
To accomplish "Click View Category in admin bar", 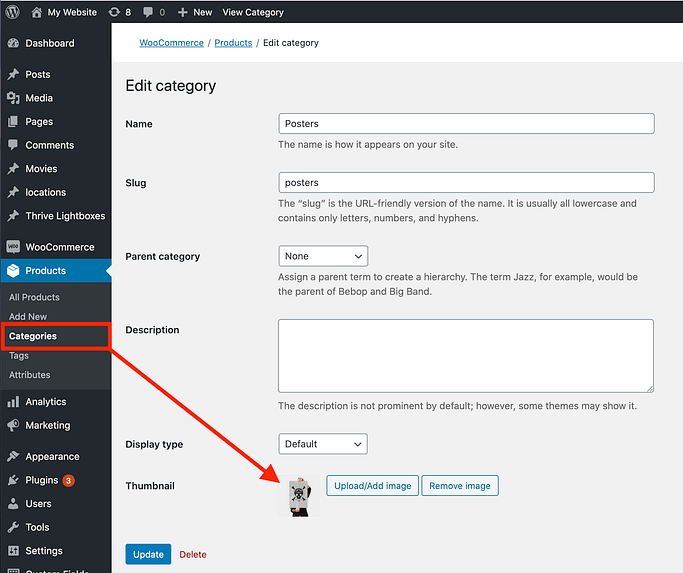I will pyautogui.click(x=253, y=12).
